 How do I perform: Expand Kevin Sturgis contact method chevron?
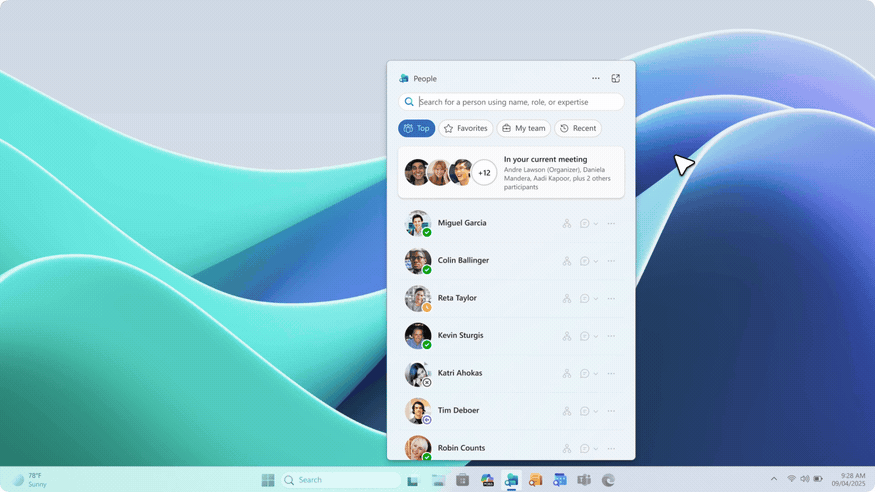click(x=596, y=336)
